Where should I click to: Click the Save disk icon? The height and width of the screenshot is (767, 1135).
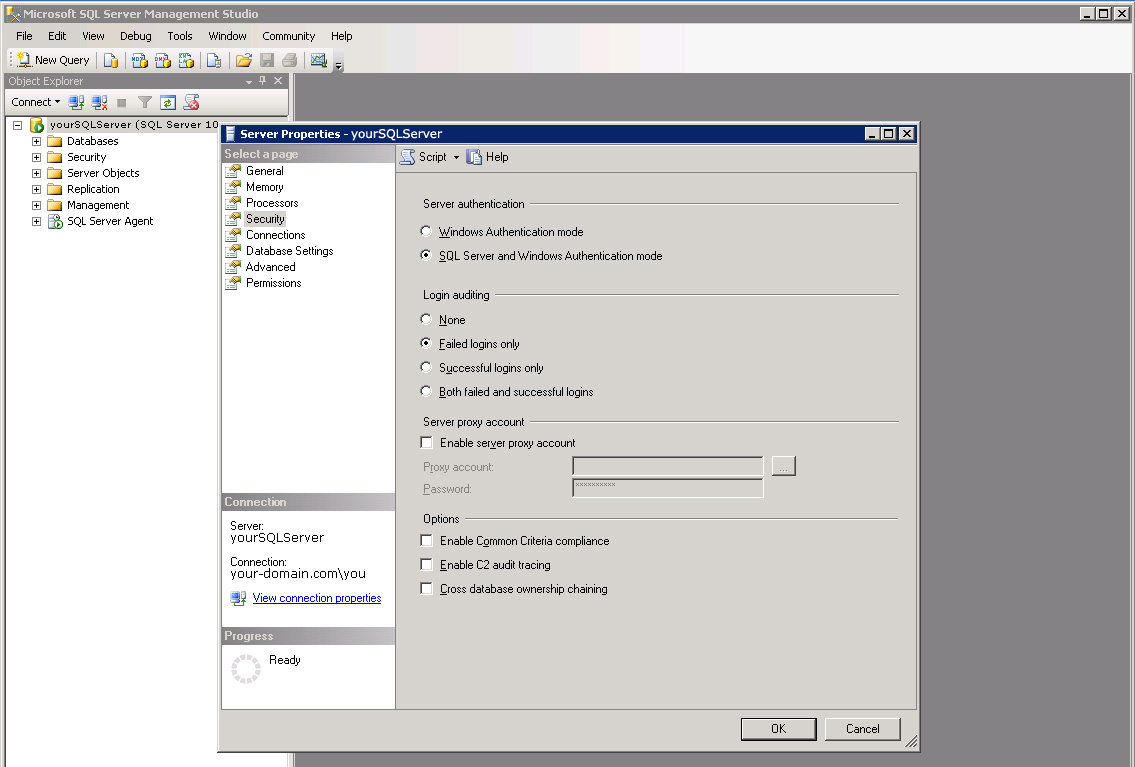coord(267,61)
